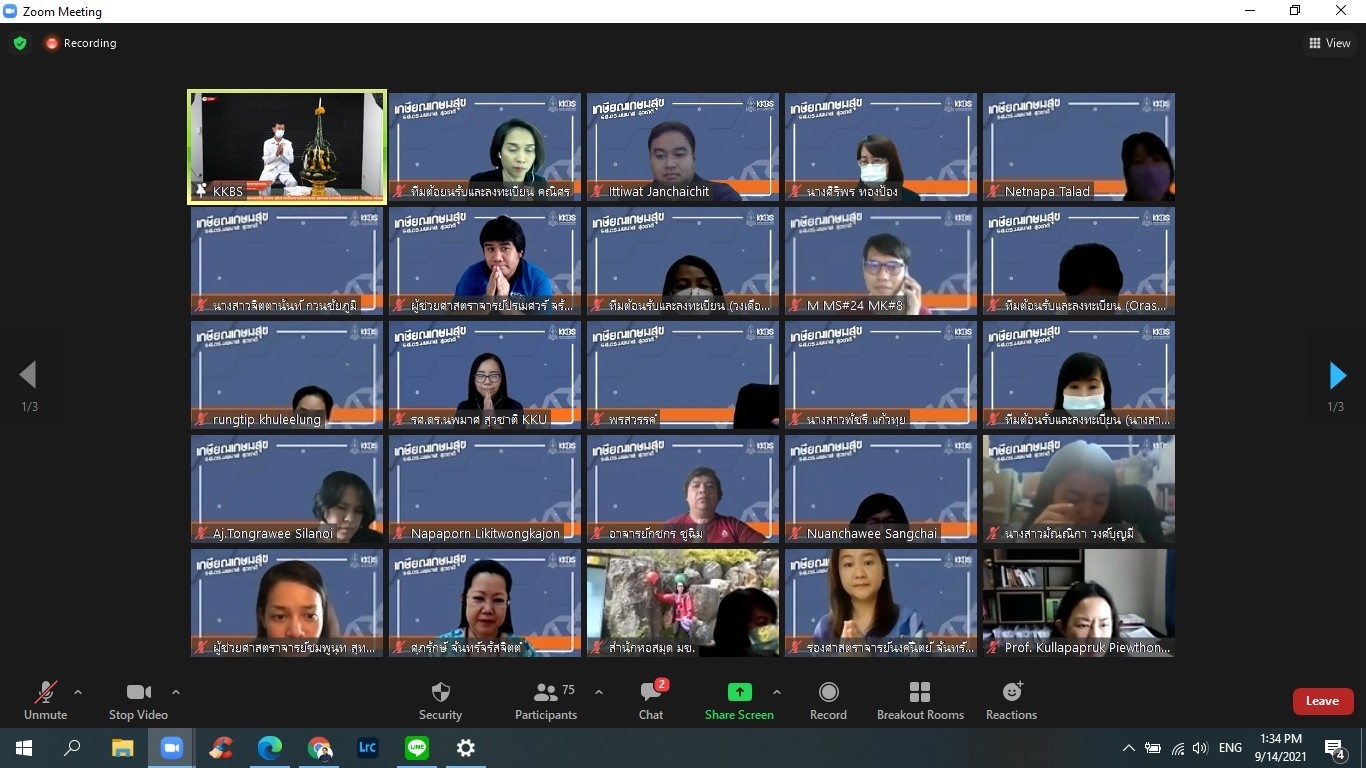This screenshot has width=1366, height=768.
Task: Stop Video camera toggle
Action: point(138,700)
